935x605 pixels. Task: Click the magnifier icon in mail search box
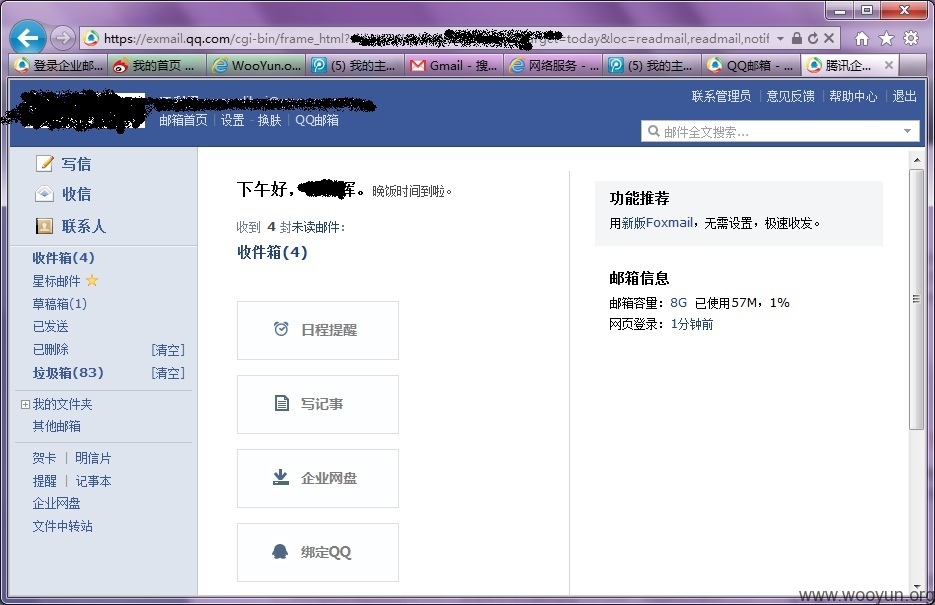pos(654,131)
